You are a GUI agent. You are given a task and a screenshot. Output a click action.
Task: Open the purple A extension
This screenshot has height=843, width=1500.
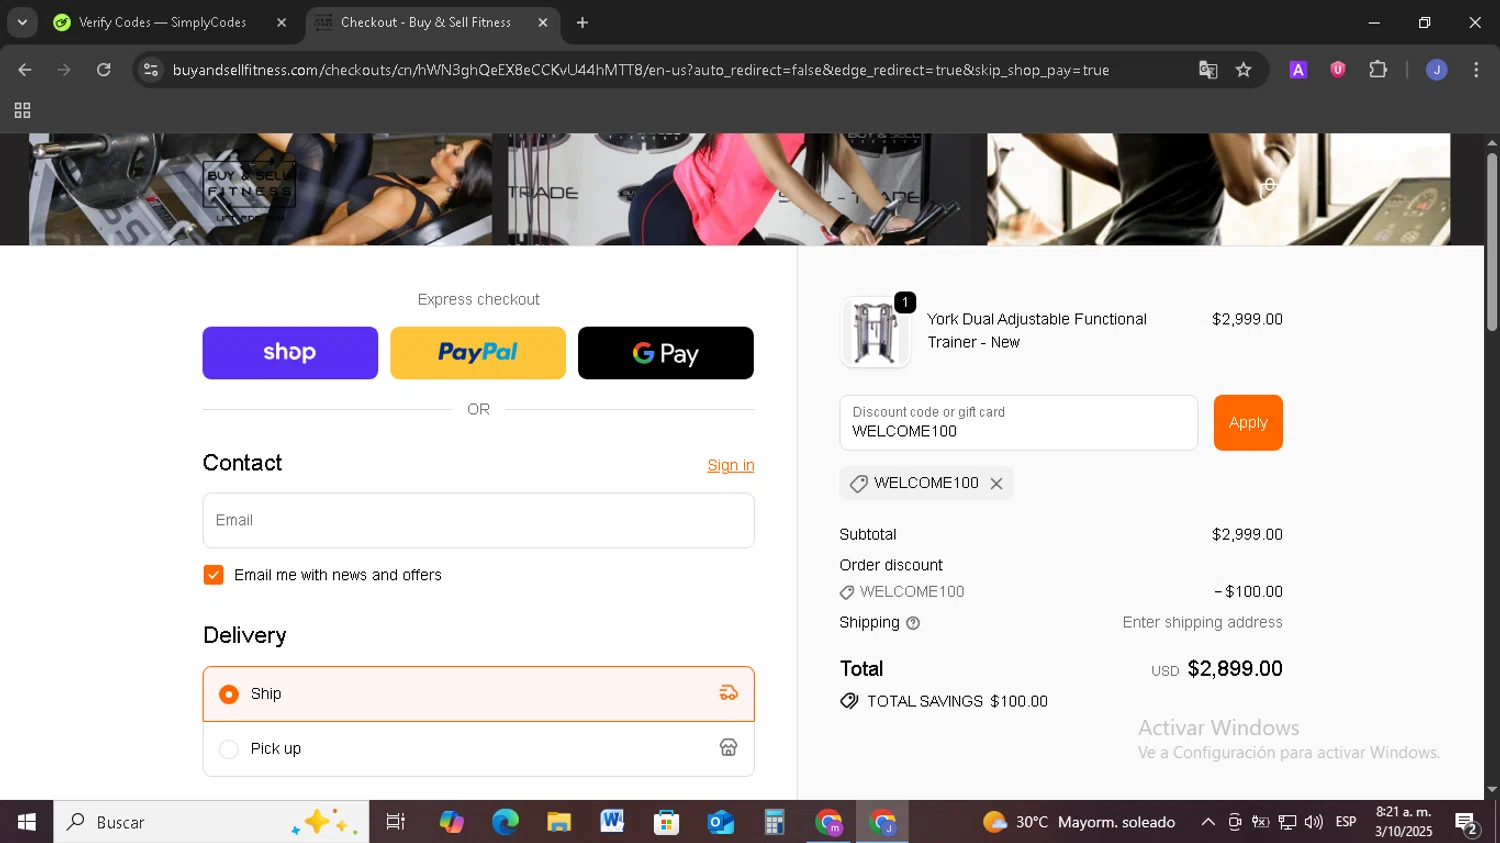tap(1298, 70)
